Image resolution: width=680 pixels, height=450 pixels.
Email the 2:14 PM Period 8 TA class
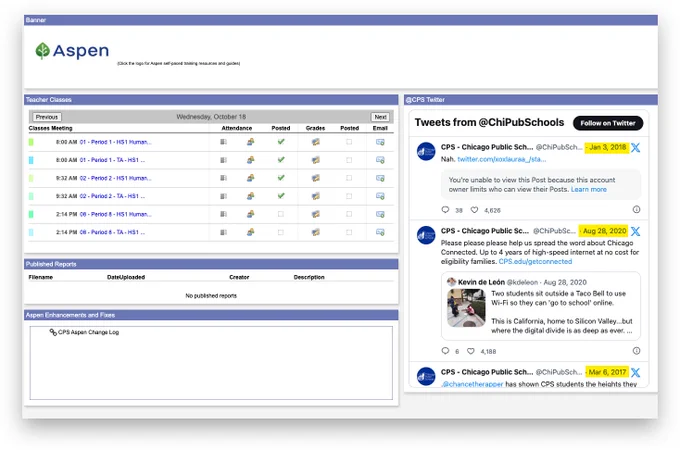point(380,232)
